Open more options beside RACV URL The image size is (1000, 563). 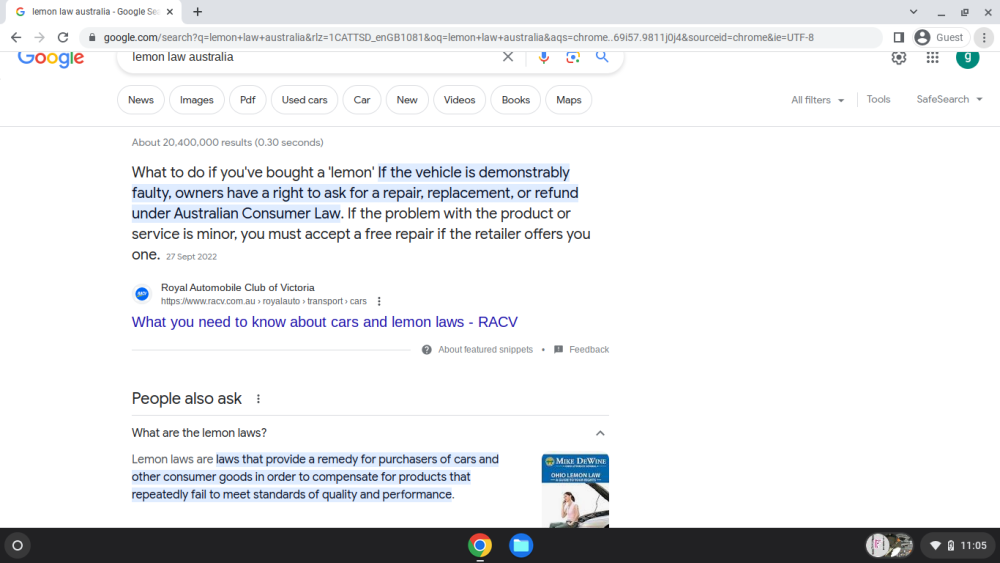[x=379, y=301]
